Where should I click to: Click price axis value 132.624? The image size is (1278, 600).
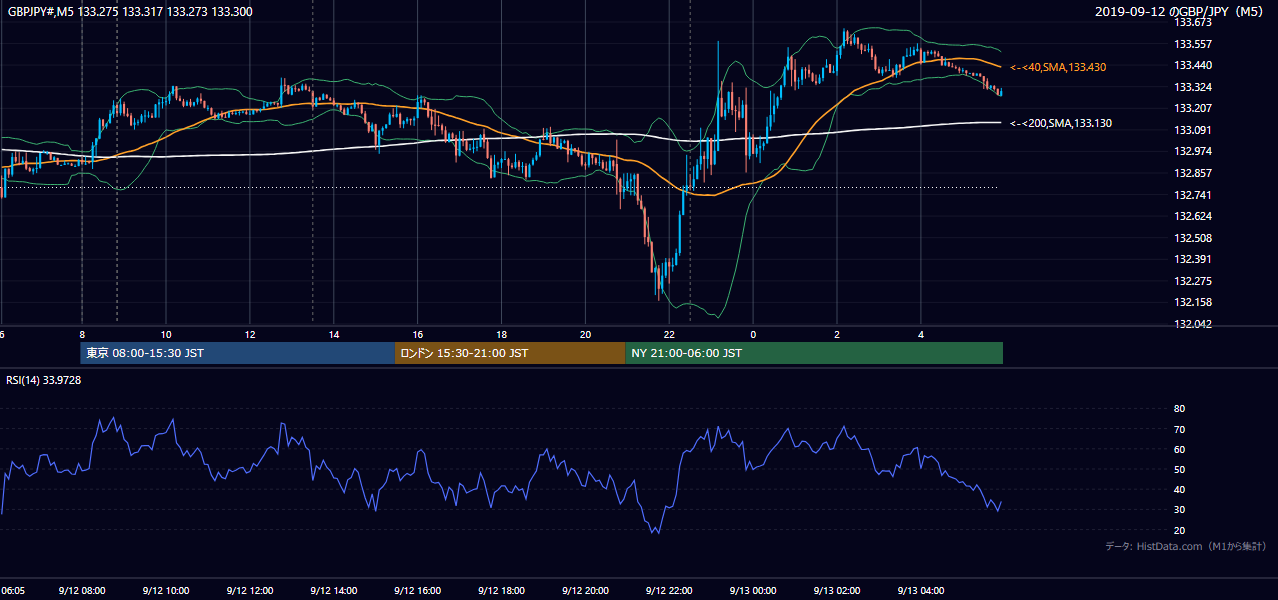[x=1192, y=216]
